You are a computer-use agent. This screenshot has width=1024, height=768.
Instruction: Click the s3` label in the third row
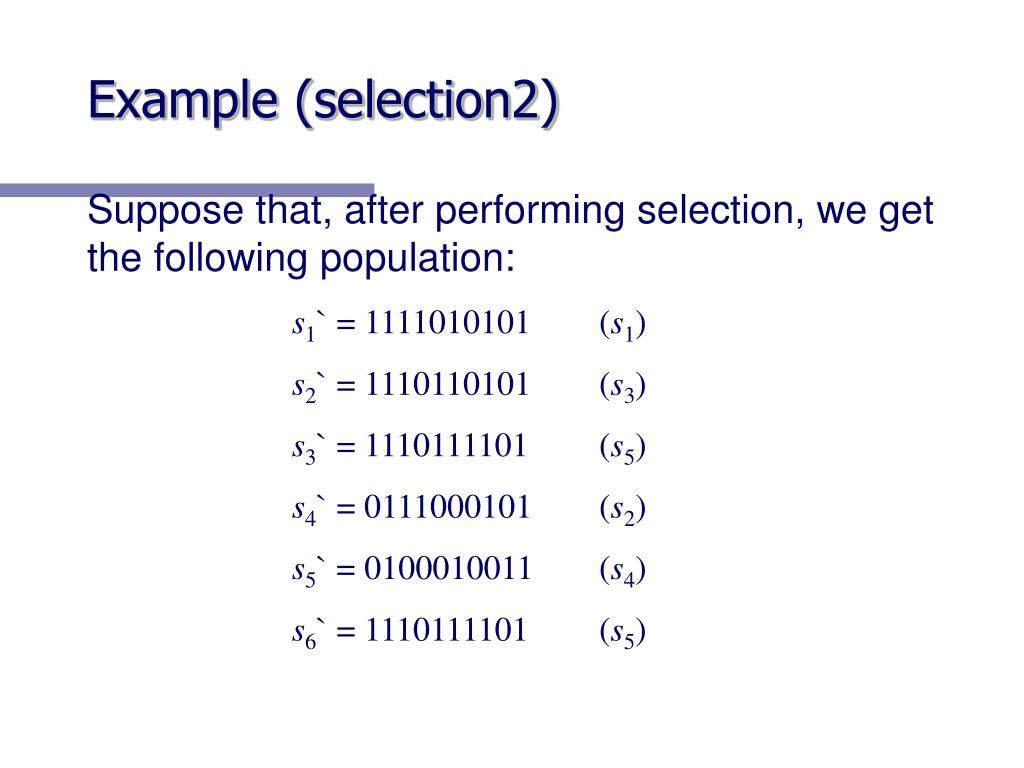coord(308,448)
